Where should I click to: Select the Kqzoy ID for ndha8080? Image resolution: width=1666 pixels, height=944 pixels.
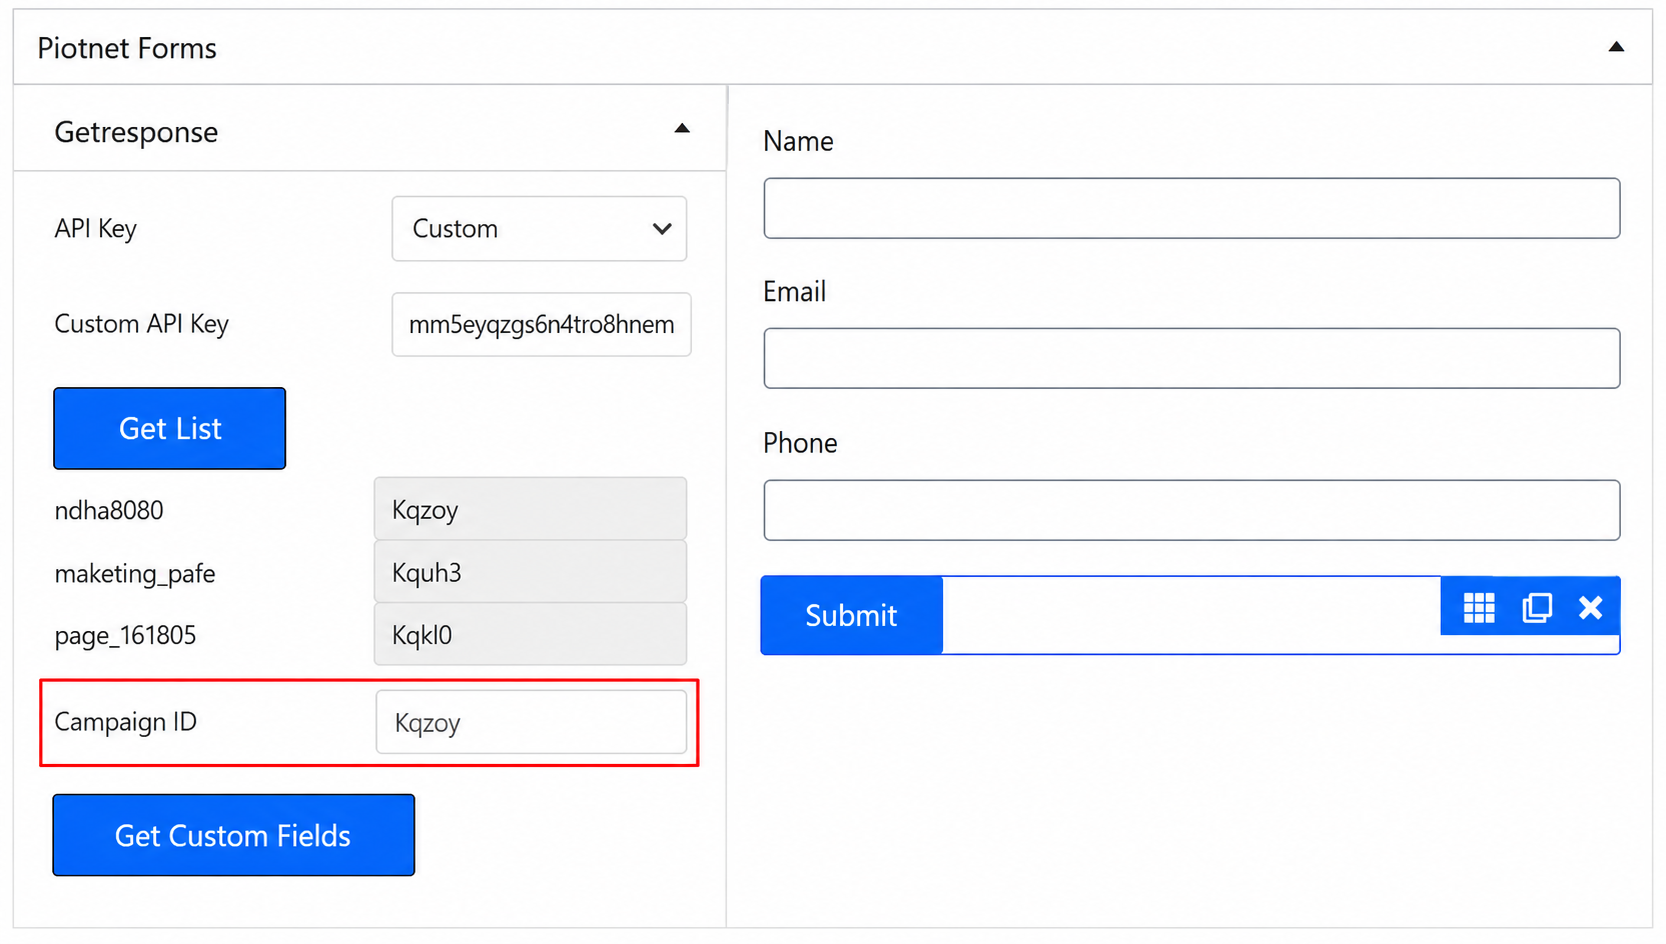click(x=530, y=509)
